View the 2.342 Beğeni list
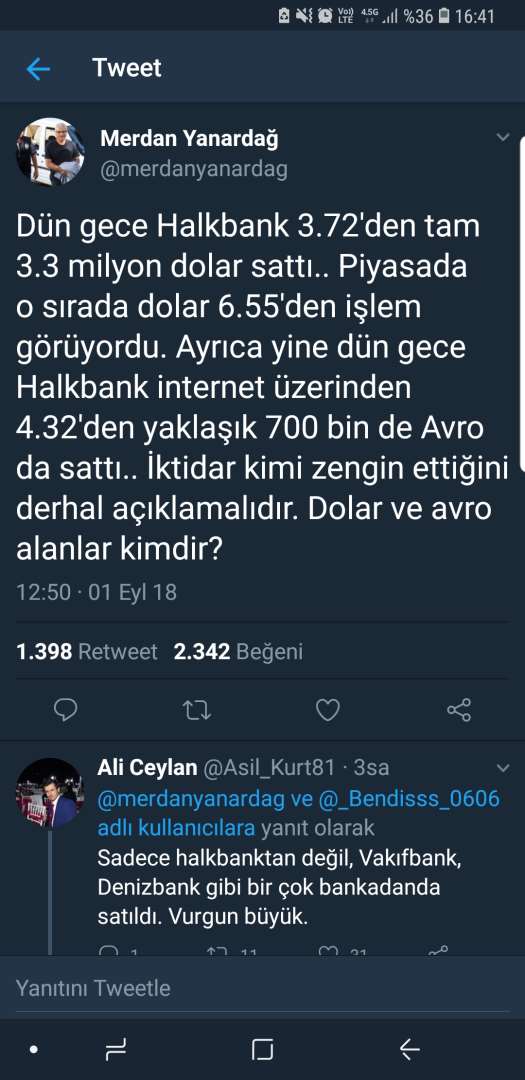The height and width of the screenshot is (1080, 525). [x=238, y=652]
